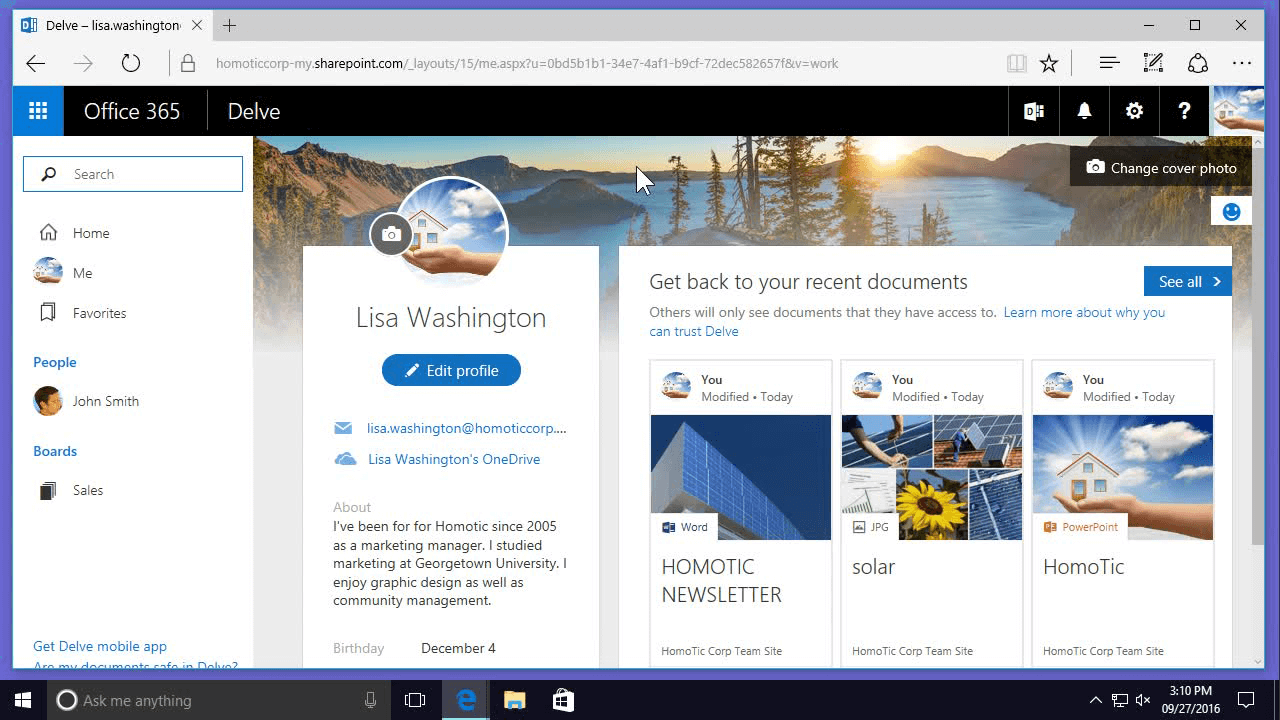
Task: Open the Delve app icon in the top bar
Action: [1033, 111]
